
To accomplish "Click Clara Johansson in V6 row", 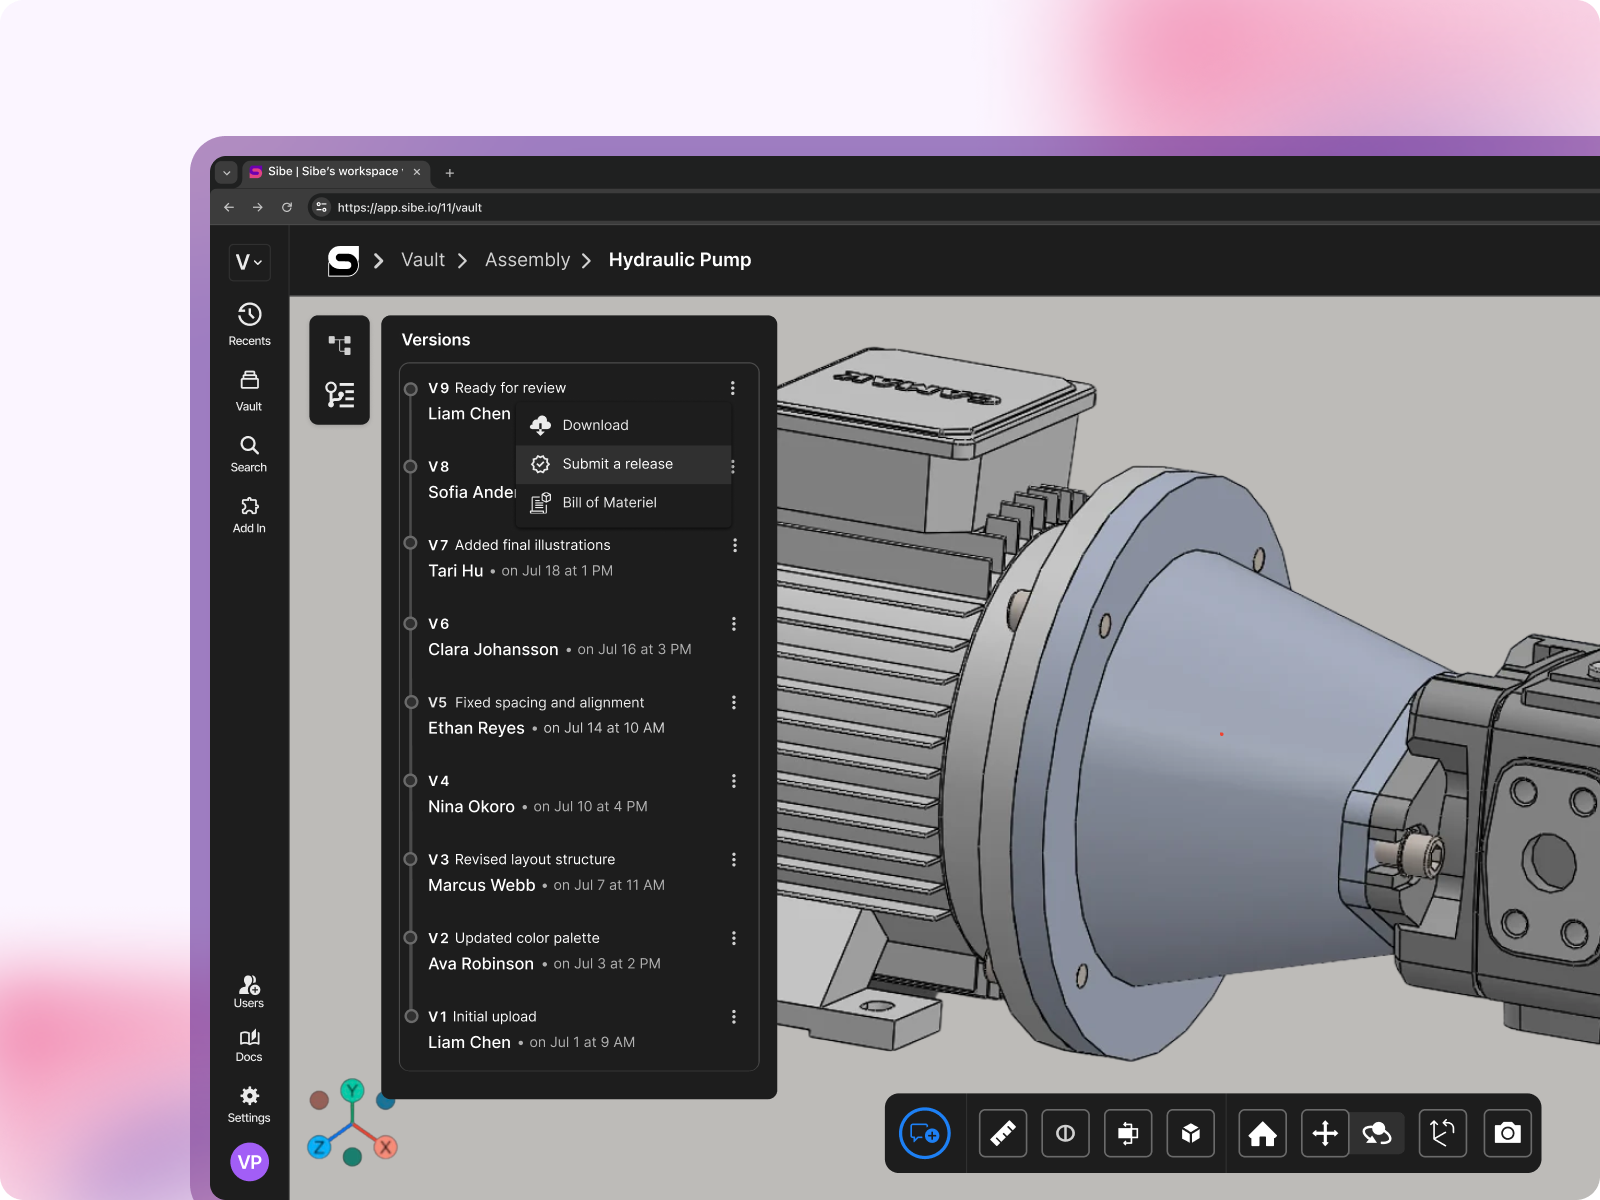I will pyautogui.click(x=493, y=650).
